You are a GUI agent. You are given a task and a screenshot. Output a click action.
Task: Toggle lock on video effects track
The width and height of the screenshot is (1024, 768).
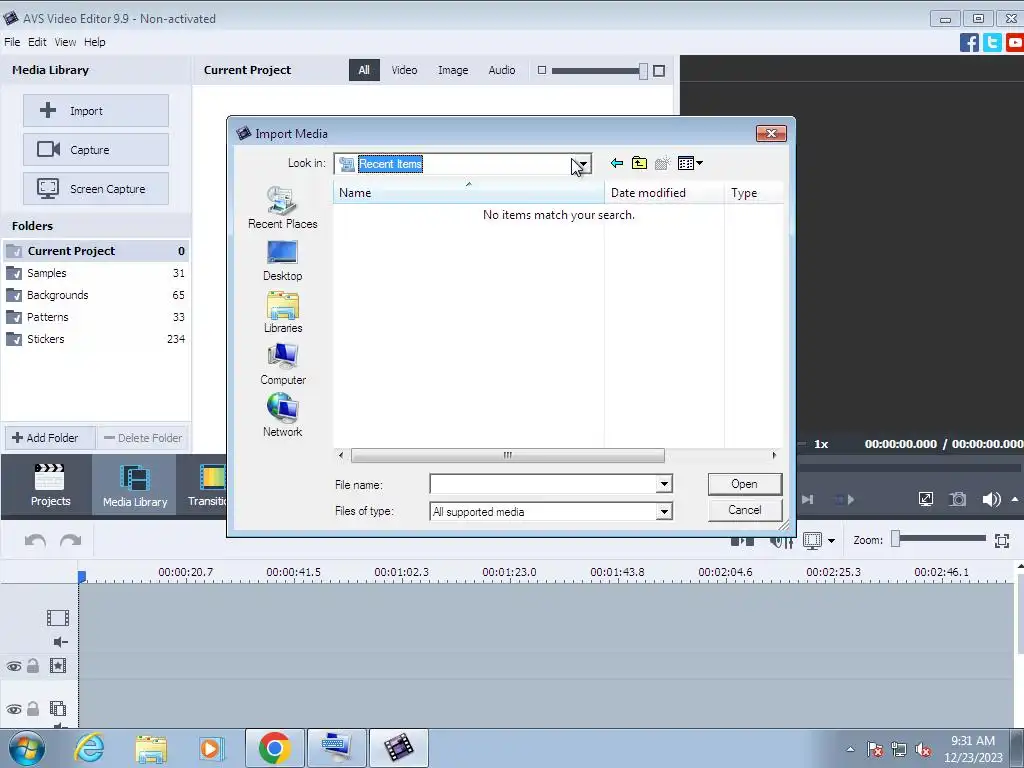(x=33, y=666)
